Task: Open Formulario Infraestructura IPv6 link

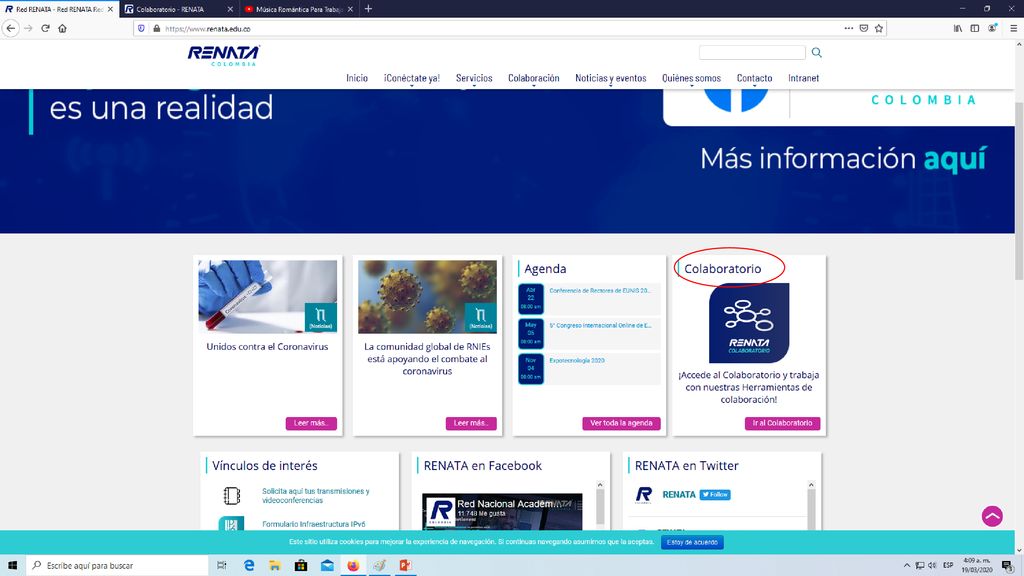Action: tap(313, 524)
